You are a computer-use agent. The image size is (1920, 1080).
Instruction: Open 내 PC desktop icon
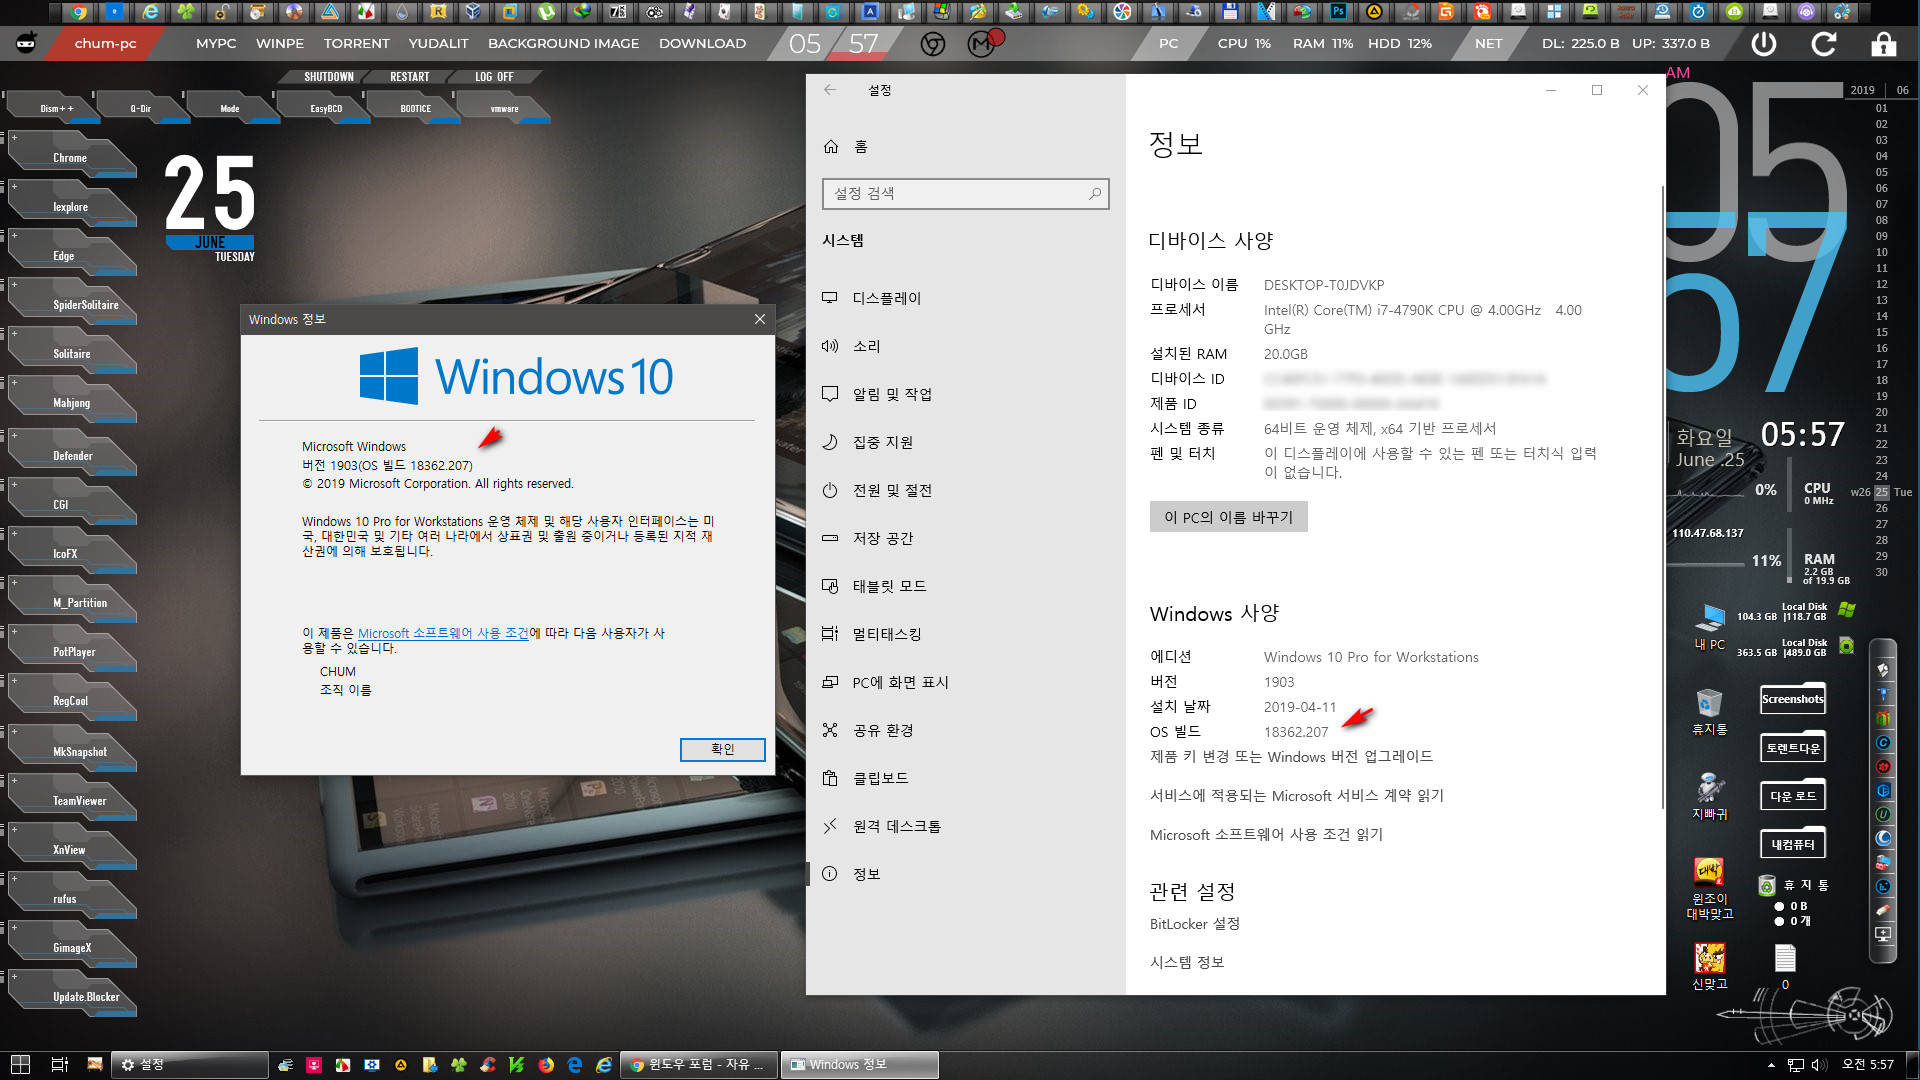point(1710,626)
